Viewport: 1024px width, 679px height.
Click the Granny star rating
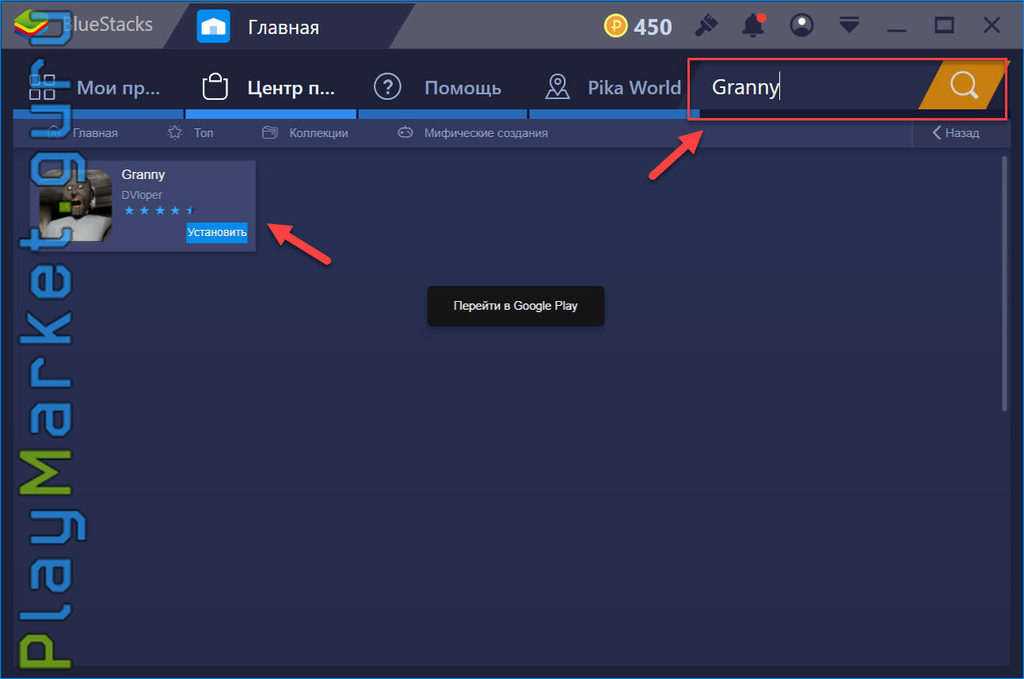[159, 210]
